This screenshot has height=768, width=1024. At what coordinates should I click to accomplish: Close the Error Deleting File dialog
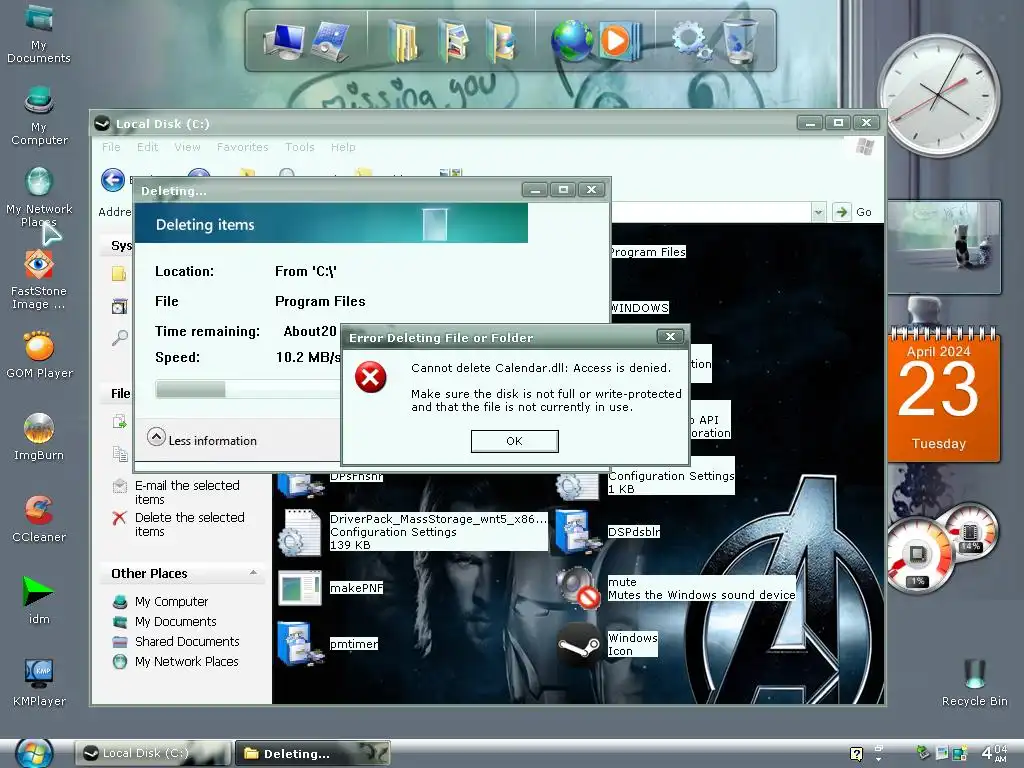pyautogui.click(x=670, y=336)
